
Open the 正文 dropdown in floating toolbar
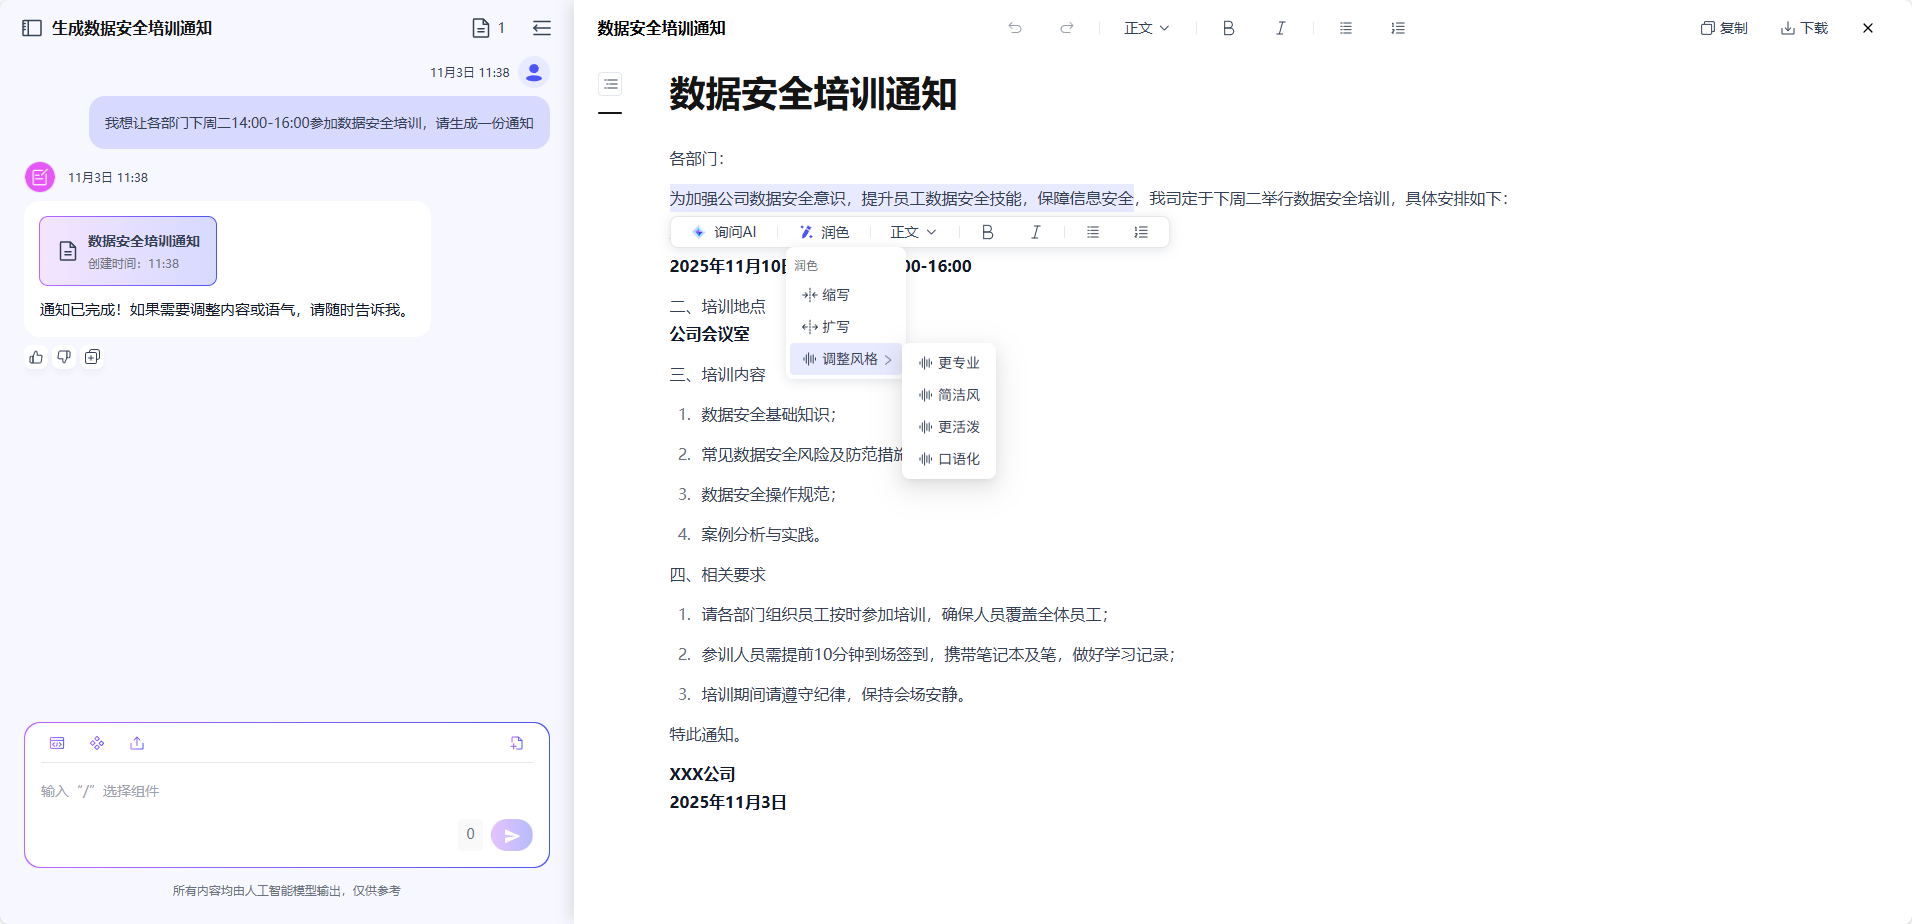pyautogui.click(x=913, y=232)
